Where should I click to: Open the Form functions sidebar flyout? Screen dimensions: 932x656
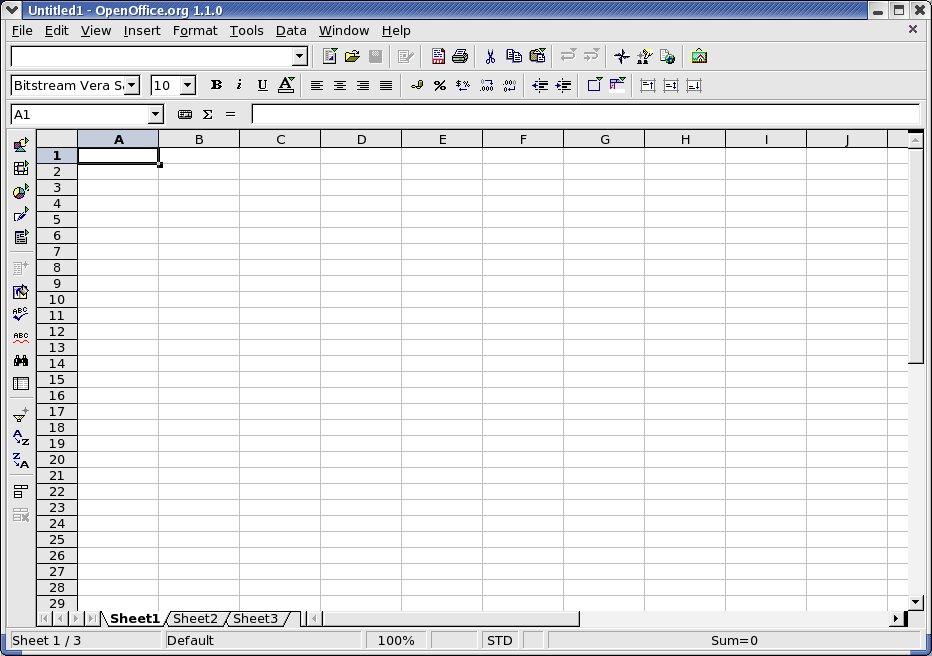point(21,238)
